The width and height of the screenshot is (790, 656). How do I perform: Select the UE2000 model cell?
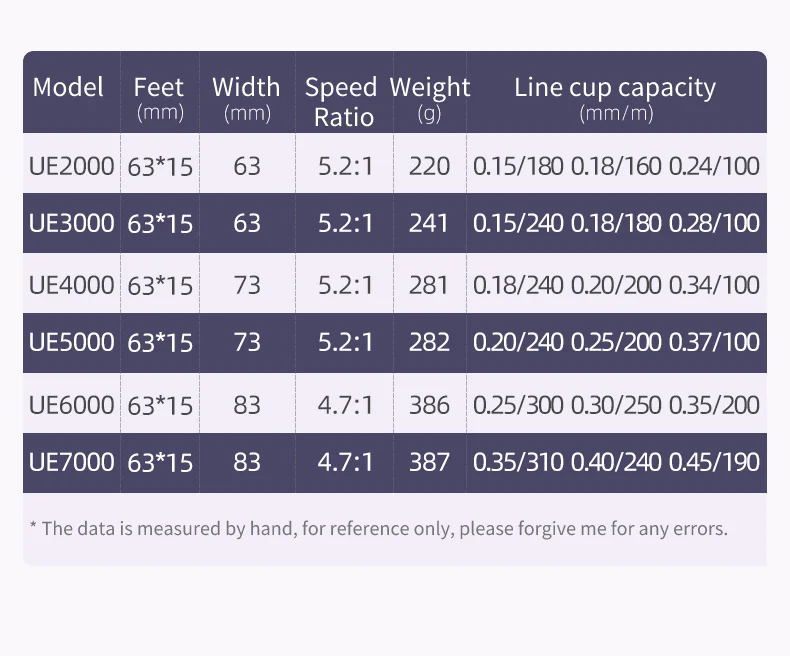click(x=72, y=166)
